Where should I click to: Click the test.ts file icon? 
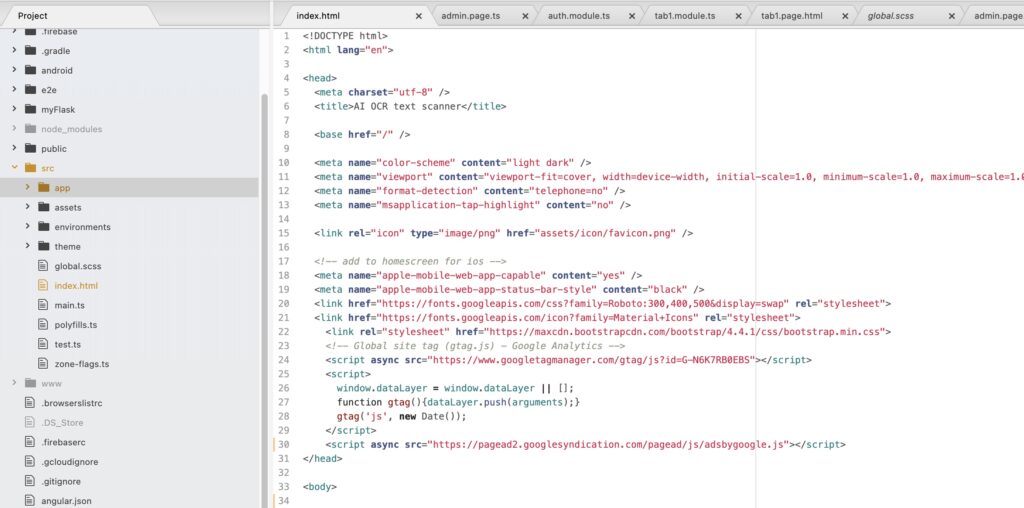(43, 344)
